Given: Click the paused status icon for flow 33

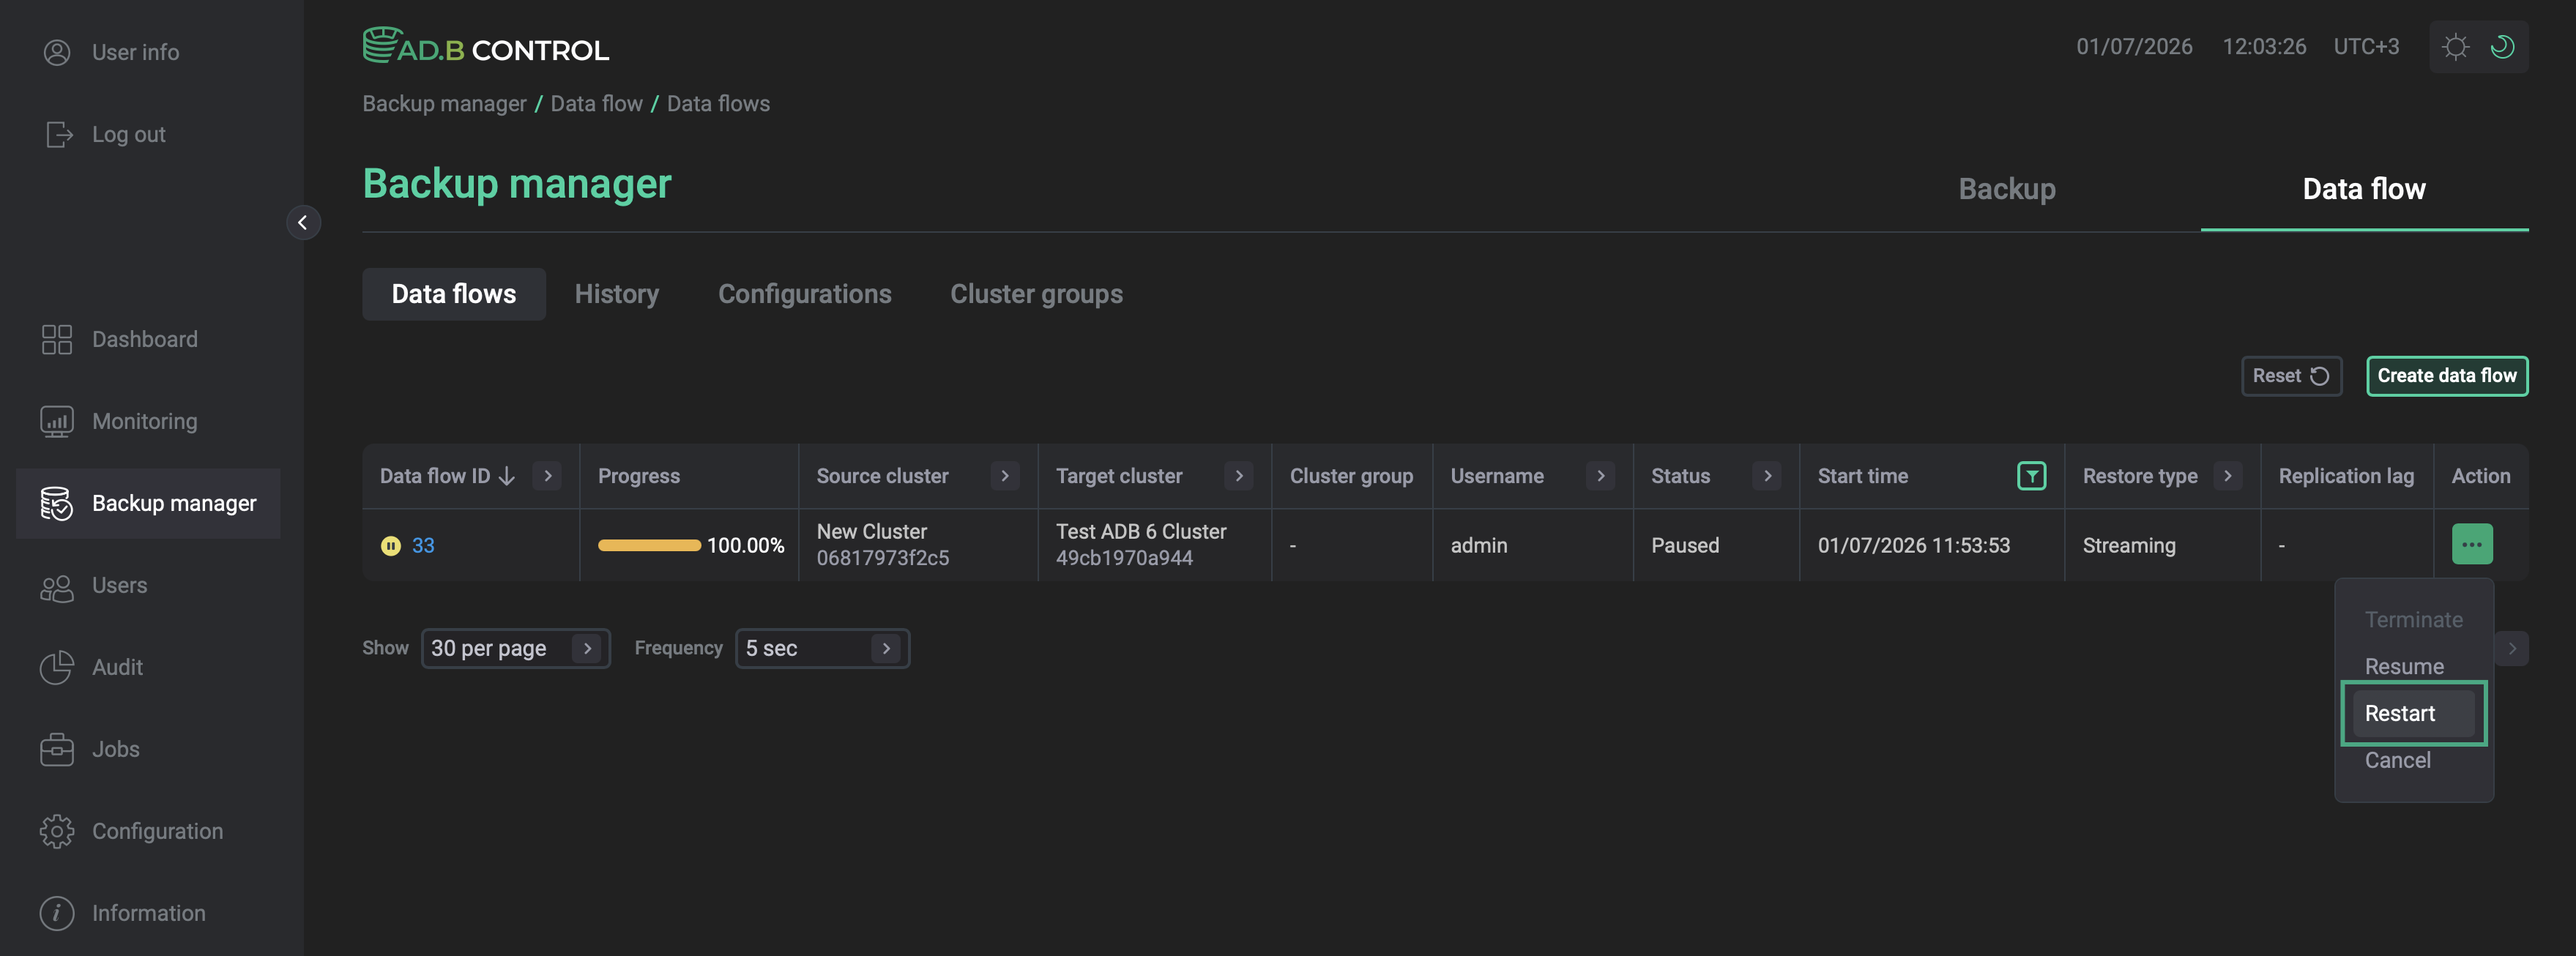Looking at the screenshot, I should pyautogui.click(x=390, y=546).
